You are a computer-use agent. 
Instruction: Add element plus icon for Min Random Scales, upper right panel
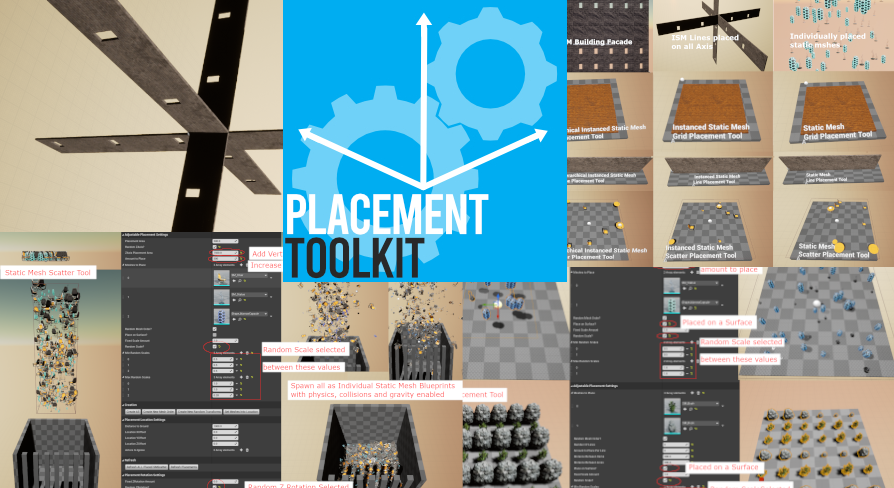692,342
